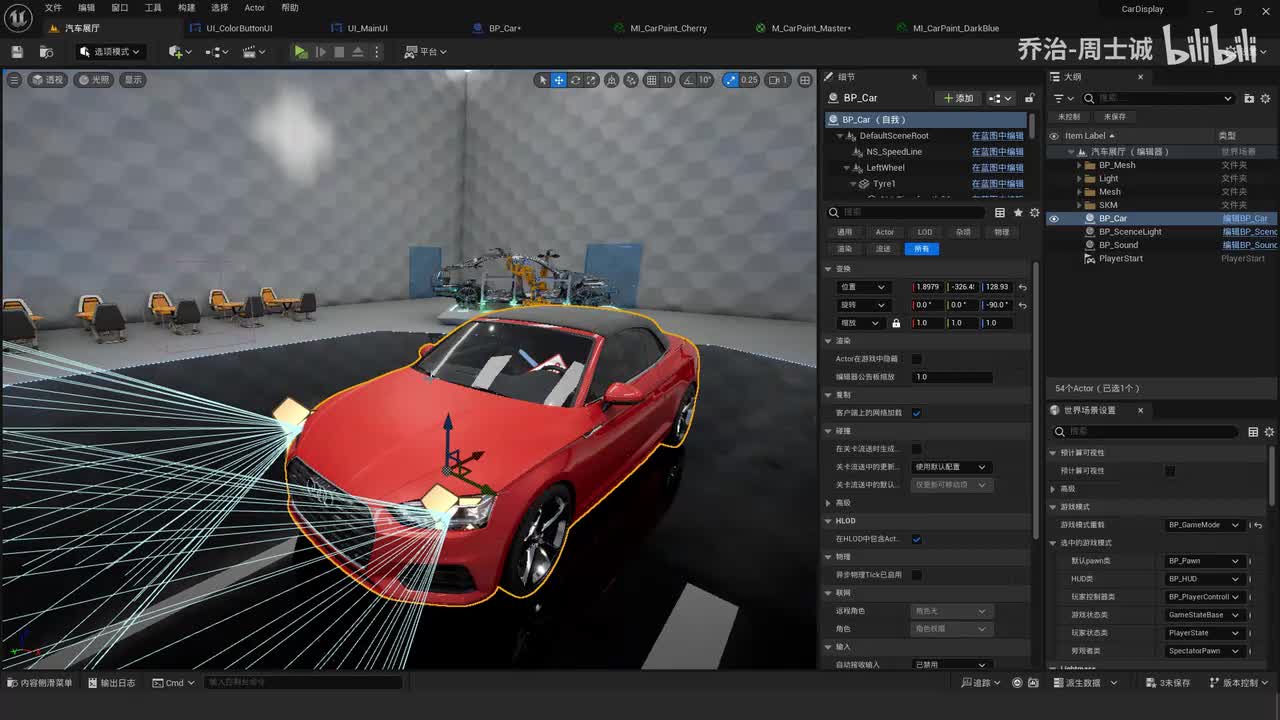
Task: Click the 添加 add component button
Action: click(x=958, y=98)
